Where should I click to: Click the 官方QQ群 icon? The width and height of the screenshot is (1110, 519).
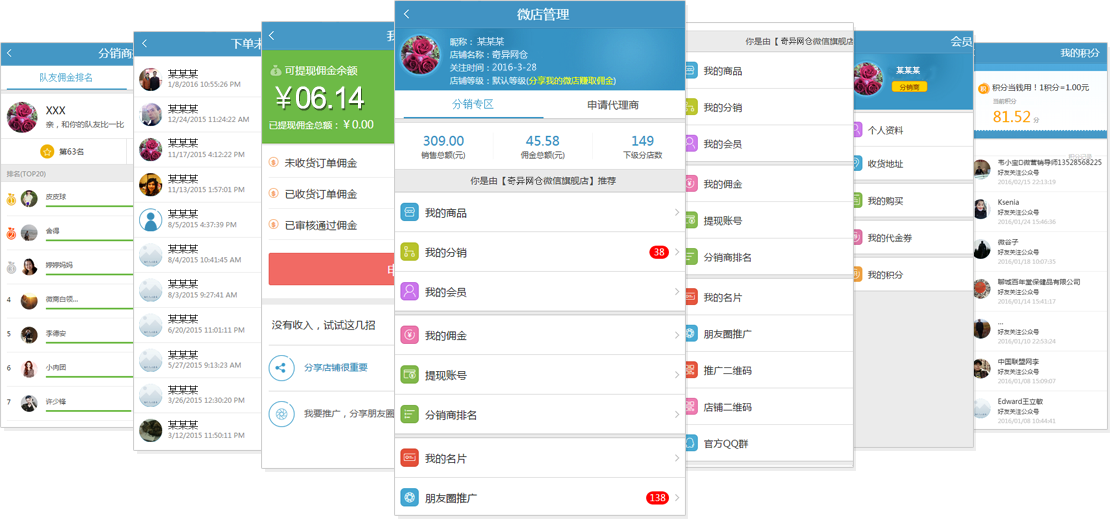tap(691, 443)
